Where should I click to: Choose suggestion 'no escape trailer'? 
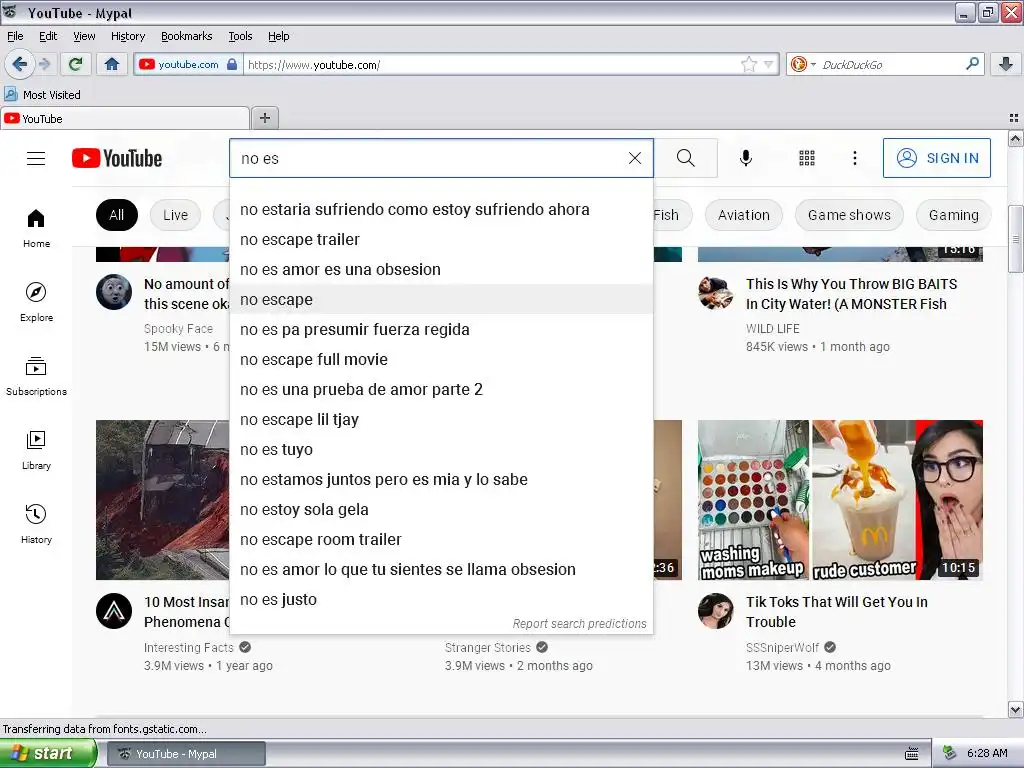(x=441, y=240)
